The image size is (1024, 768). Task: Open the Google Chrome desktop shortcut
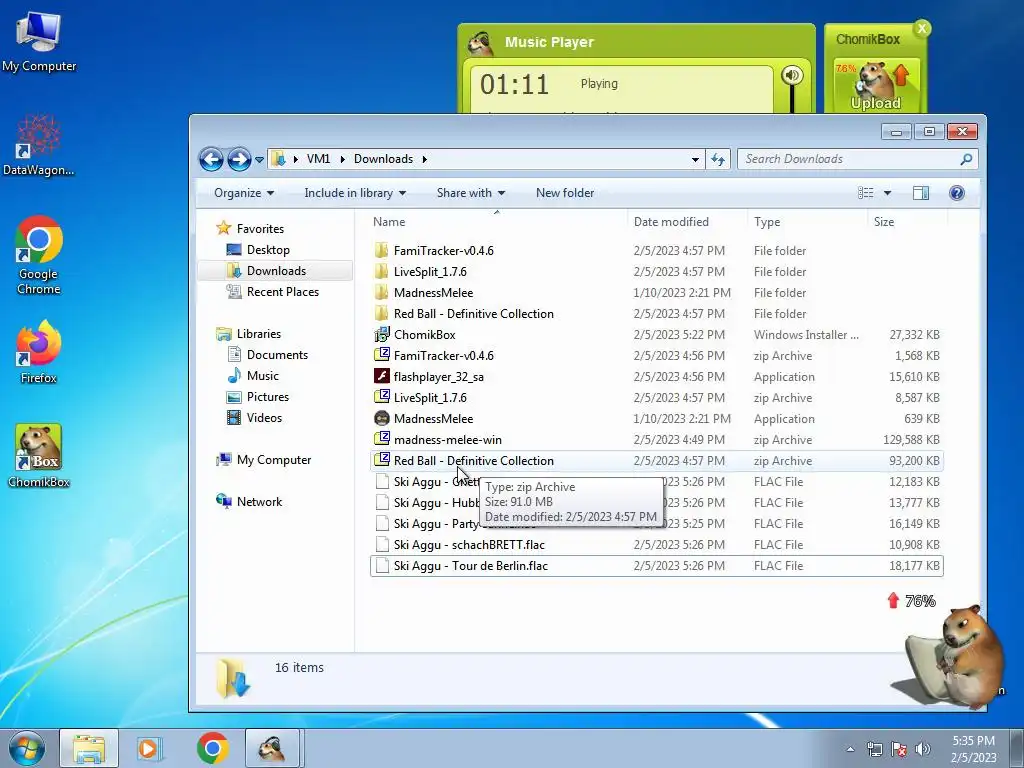pos(39,255)
